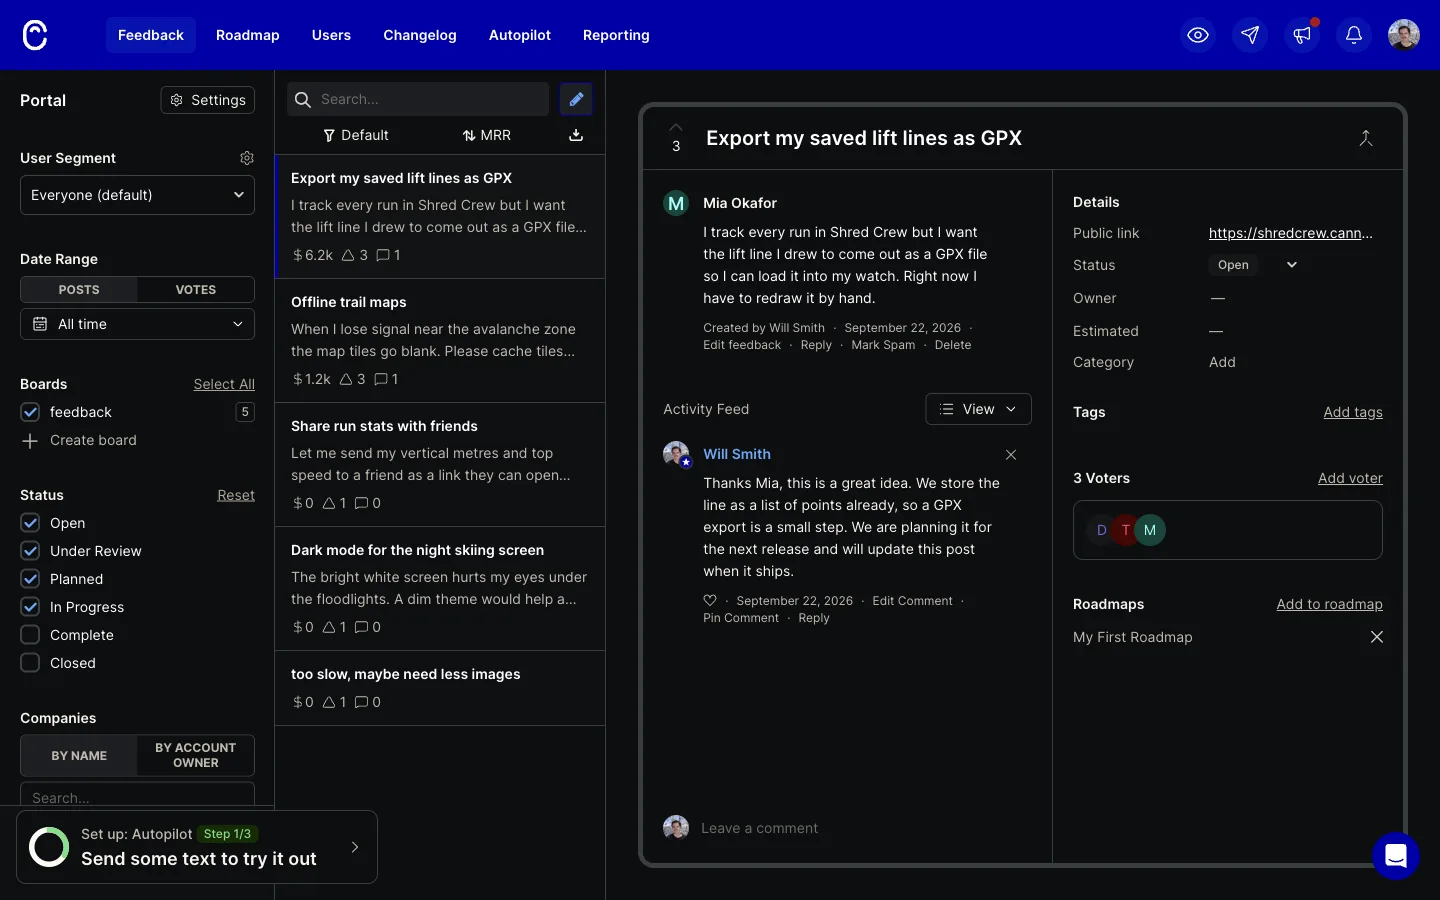Switch date range to POSTS
This screenshot has height=900, width=1440.
coord(79,290)
